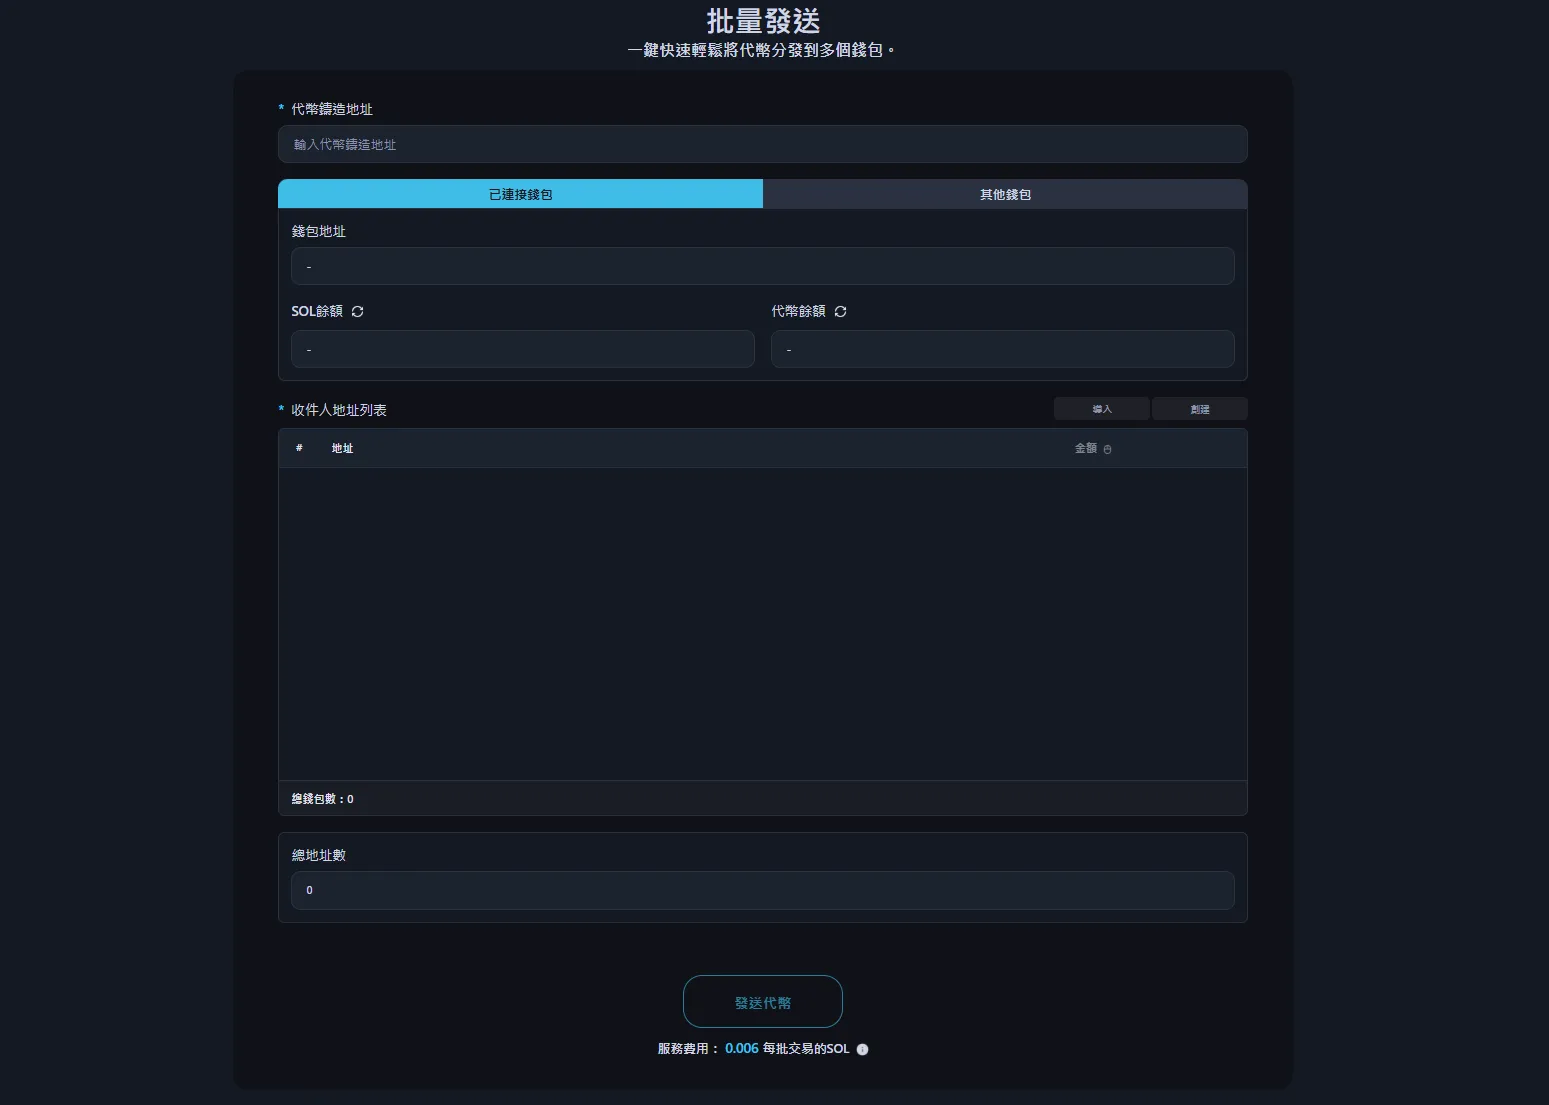Click the empty recipient address list area

click(x=762, y=623)
